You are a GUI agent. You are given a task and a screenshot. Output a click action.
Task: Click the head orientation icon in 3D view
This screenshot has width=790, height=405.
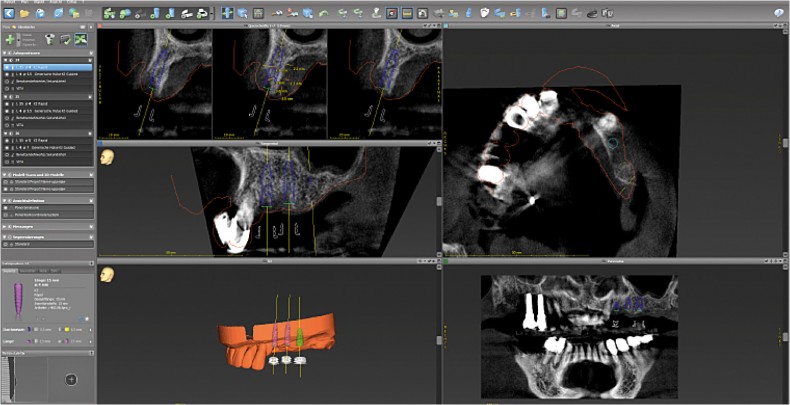pyautogui.click(x=106, y=275)
